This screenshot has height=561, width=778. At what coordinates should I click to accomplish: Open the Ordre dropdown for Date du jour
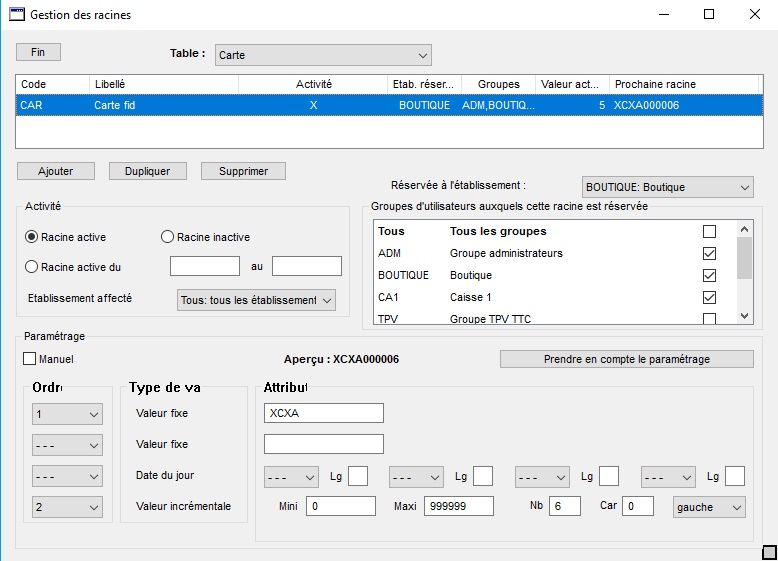[x=67, y=476]
